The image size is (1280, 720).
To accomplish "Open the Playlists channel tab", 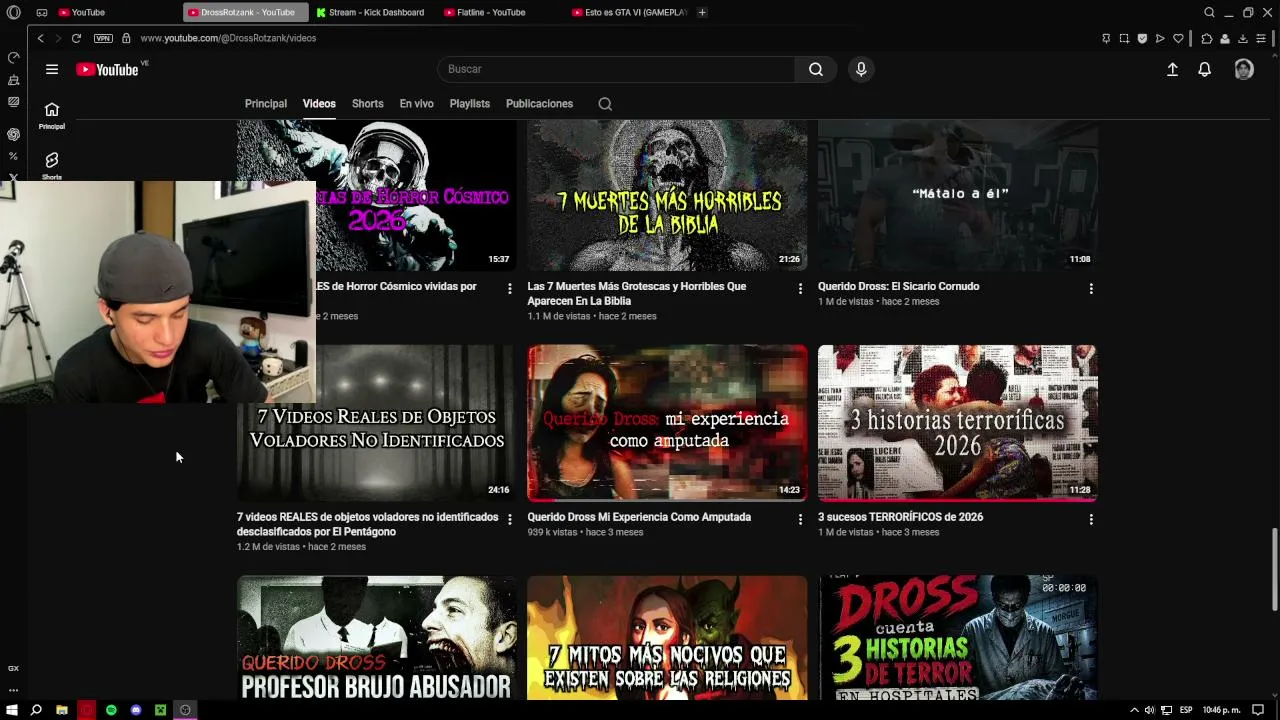I will 470,104.
